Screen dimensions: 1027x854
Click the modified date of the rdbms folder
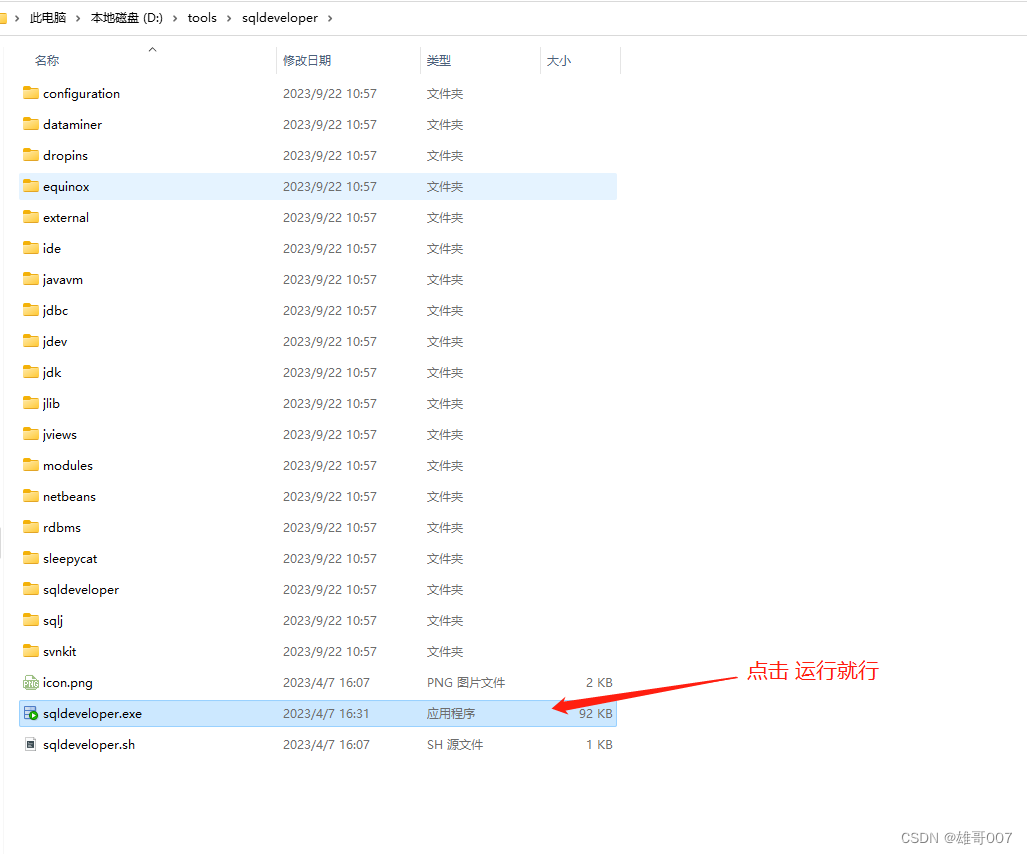[x=329, y=527]
